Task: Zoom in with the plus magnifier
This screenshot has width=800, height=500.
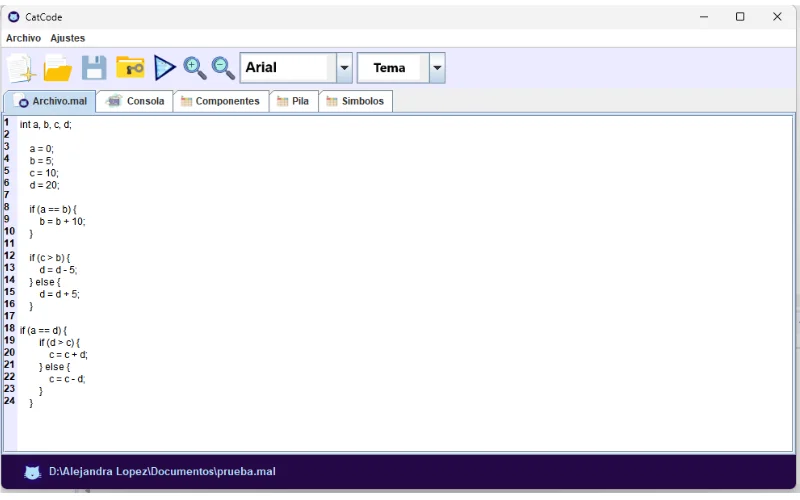Action: [194, 68]
